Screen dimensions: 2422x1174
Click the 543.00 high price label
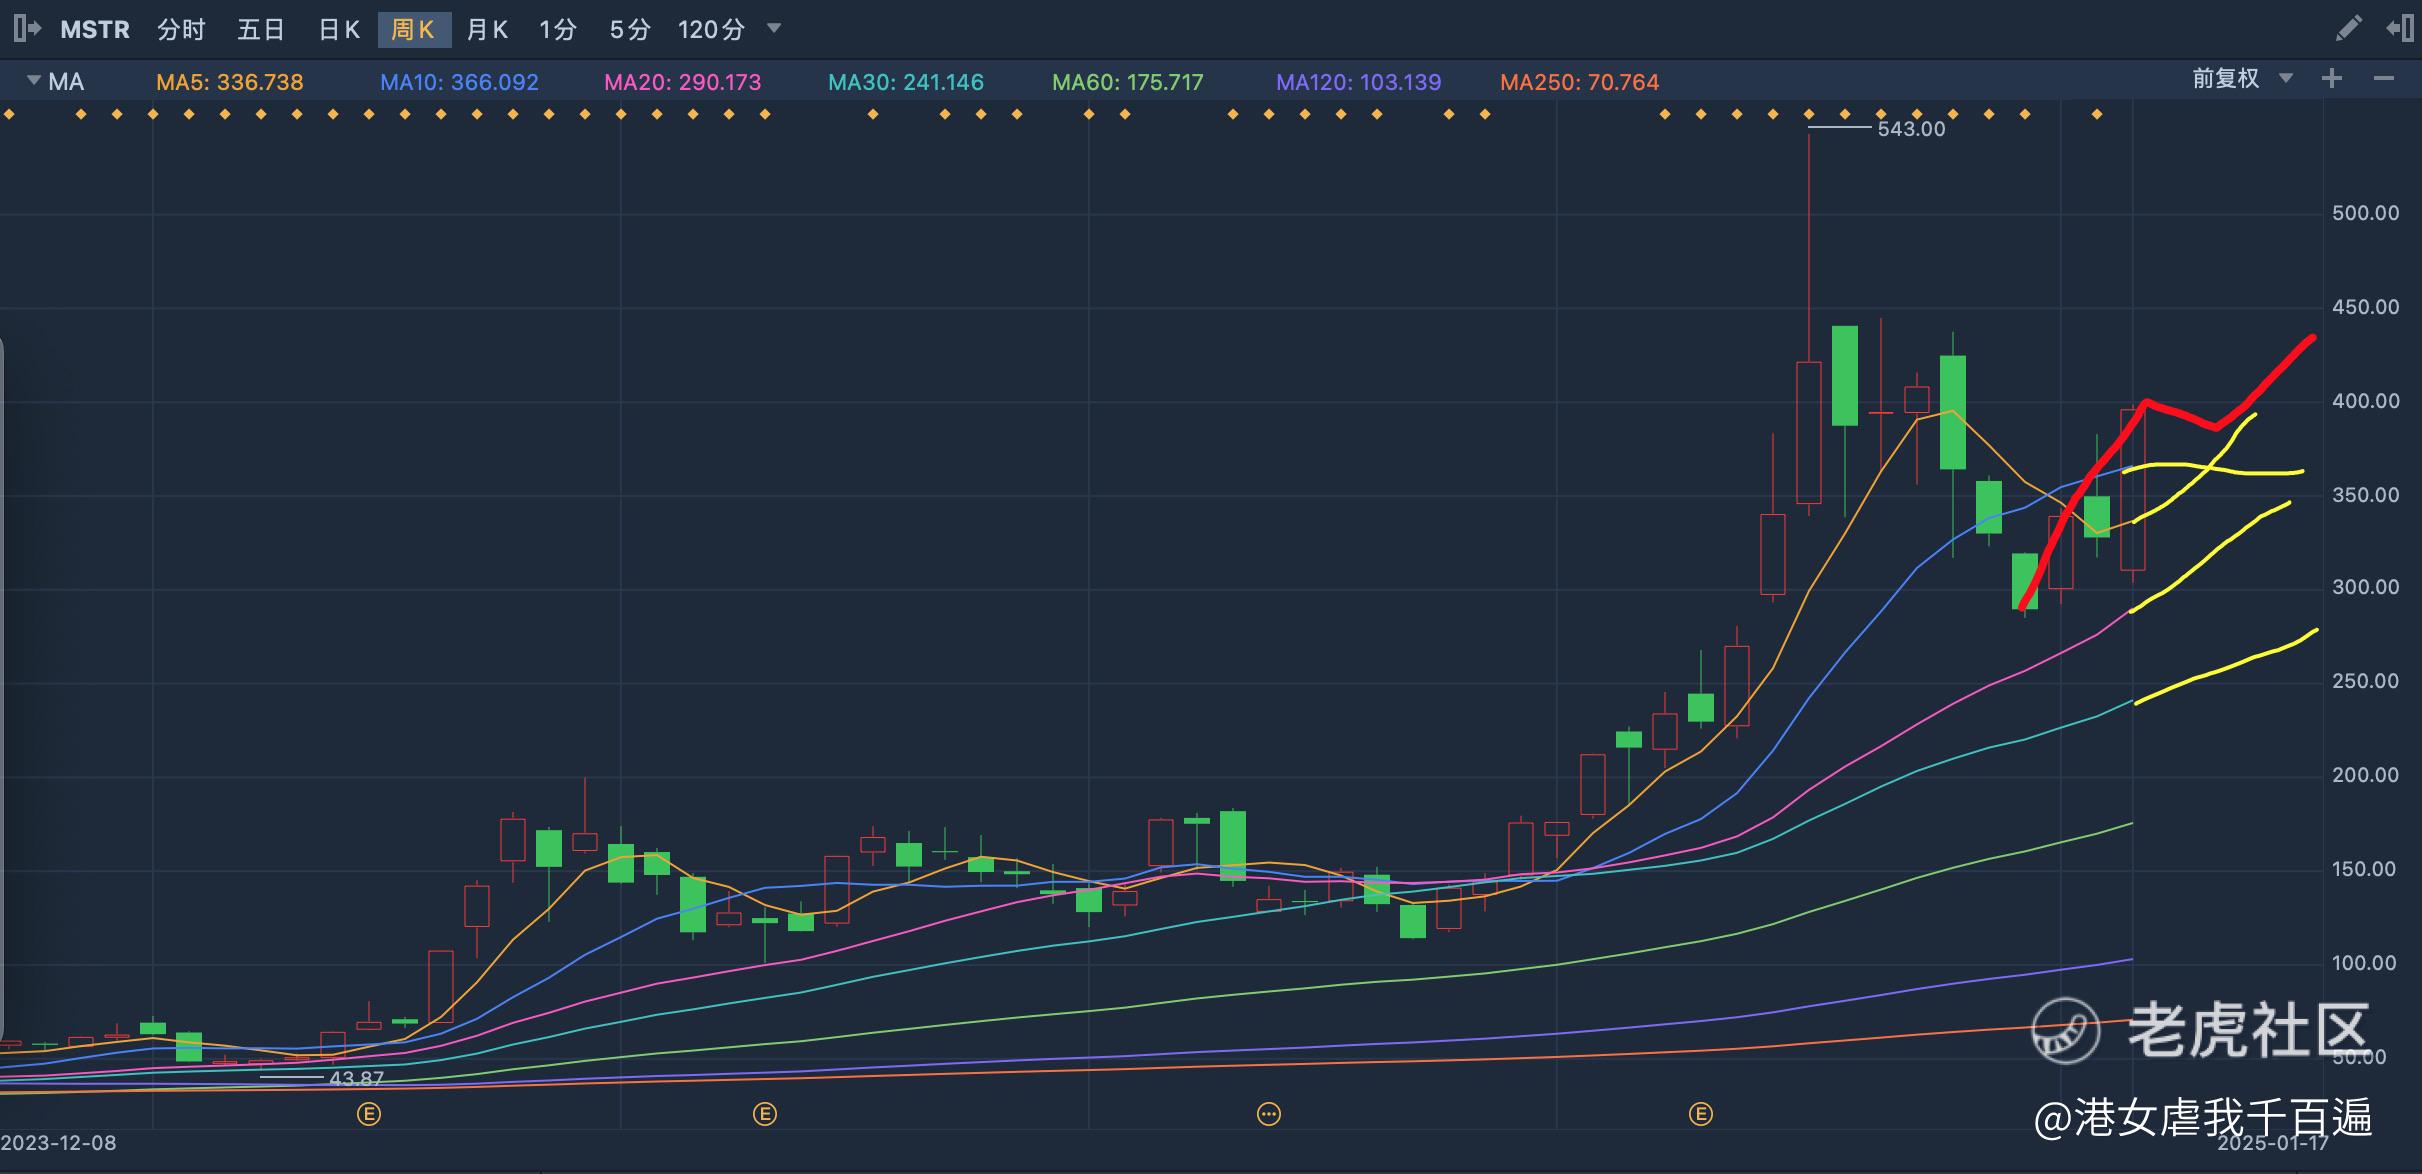pos(1912,129)
